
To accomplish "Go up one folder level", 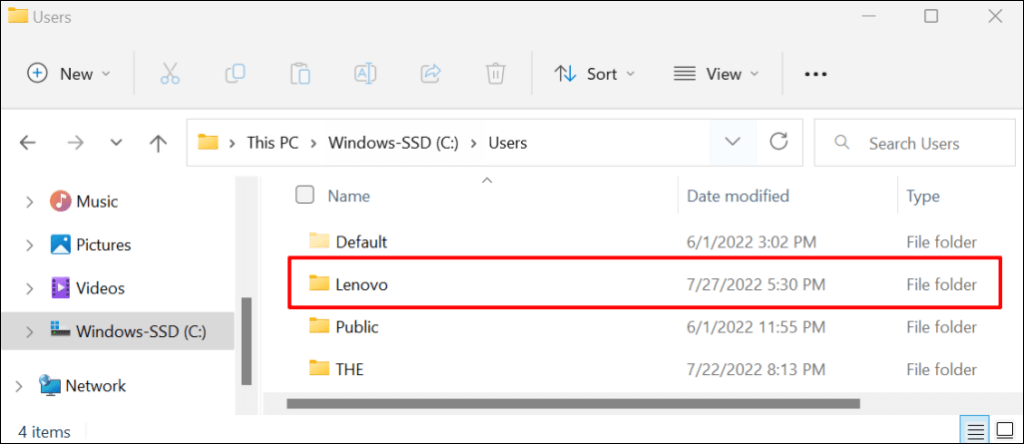I will (158, 143).
